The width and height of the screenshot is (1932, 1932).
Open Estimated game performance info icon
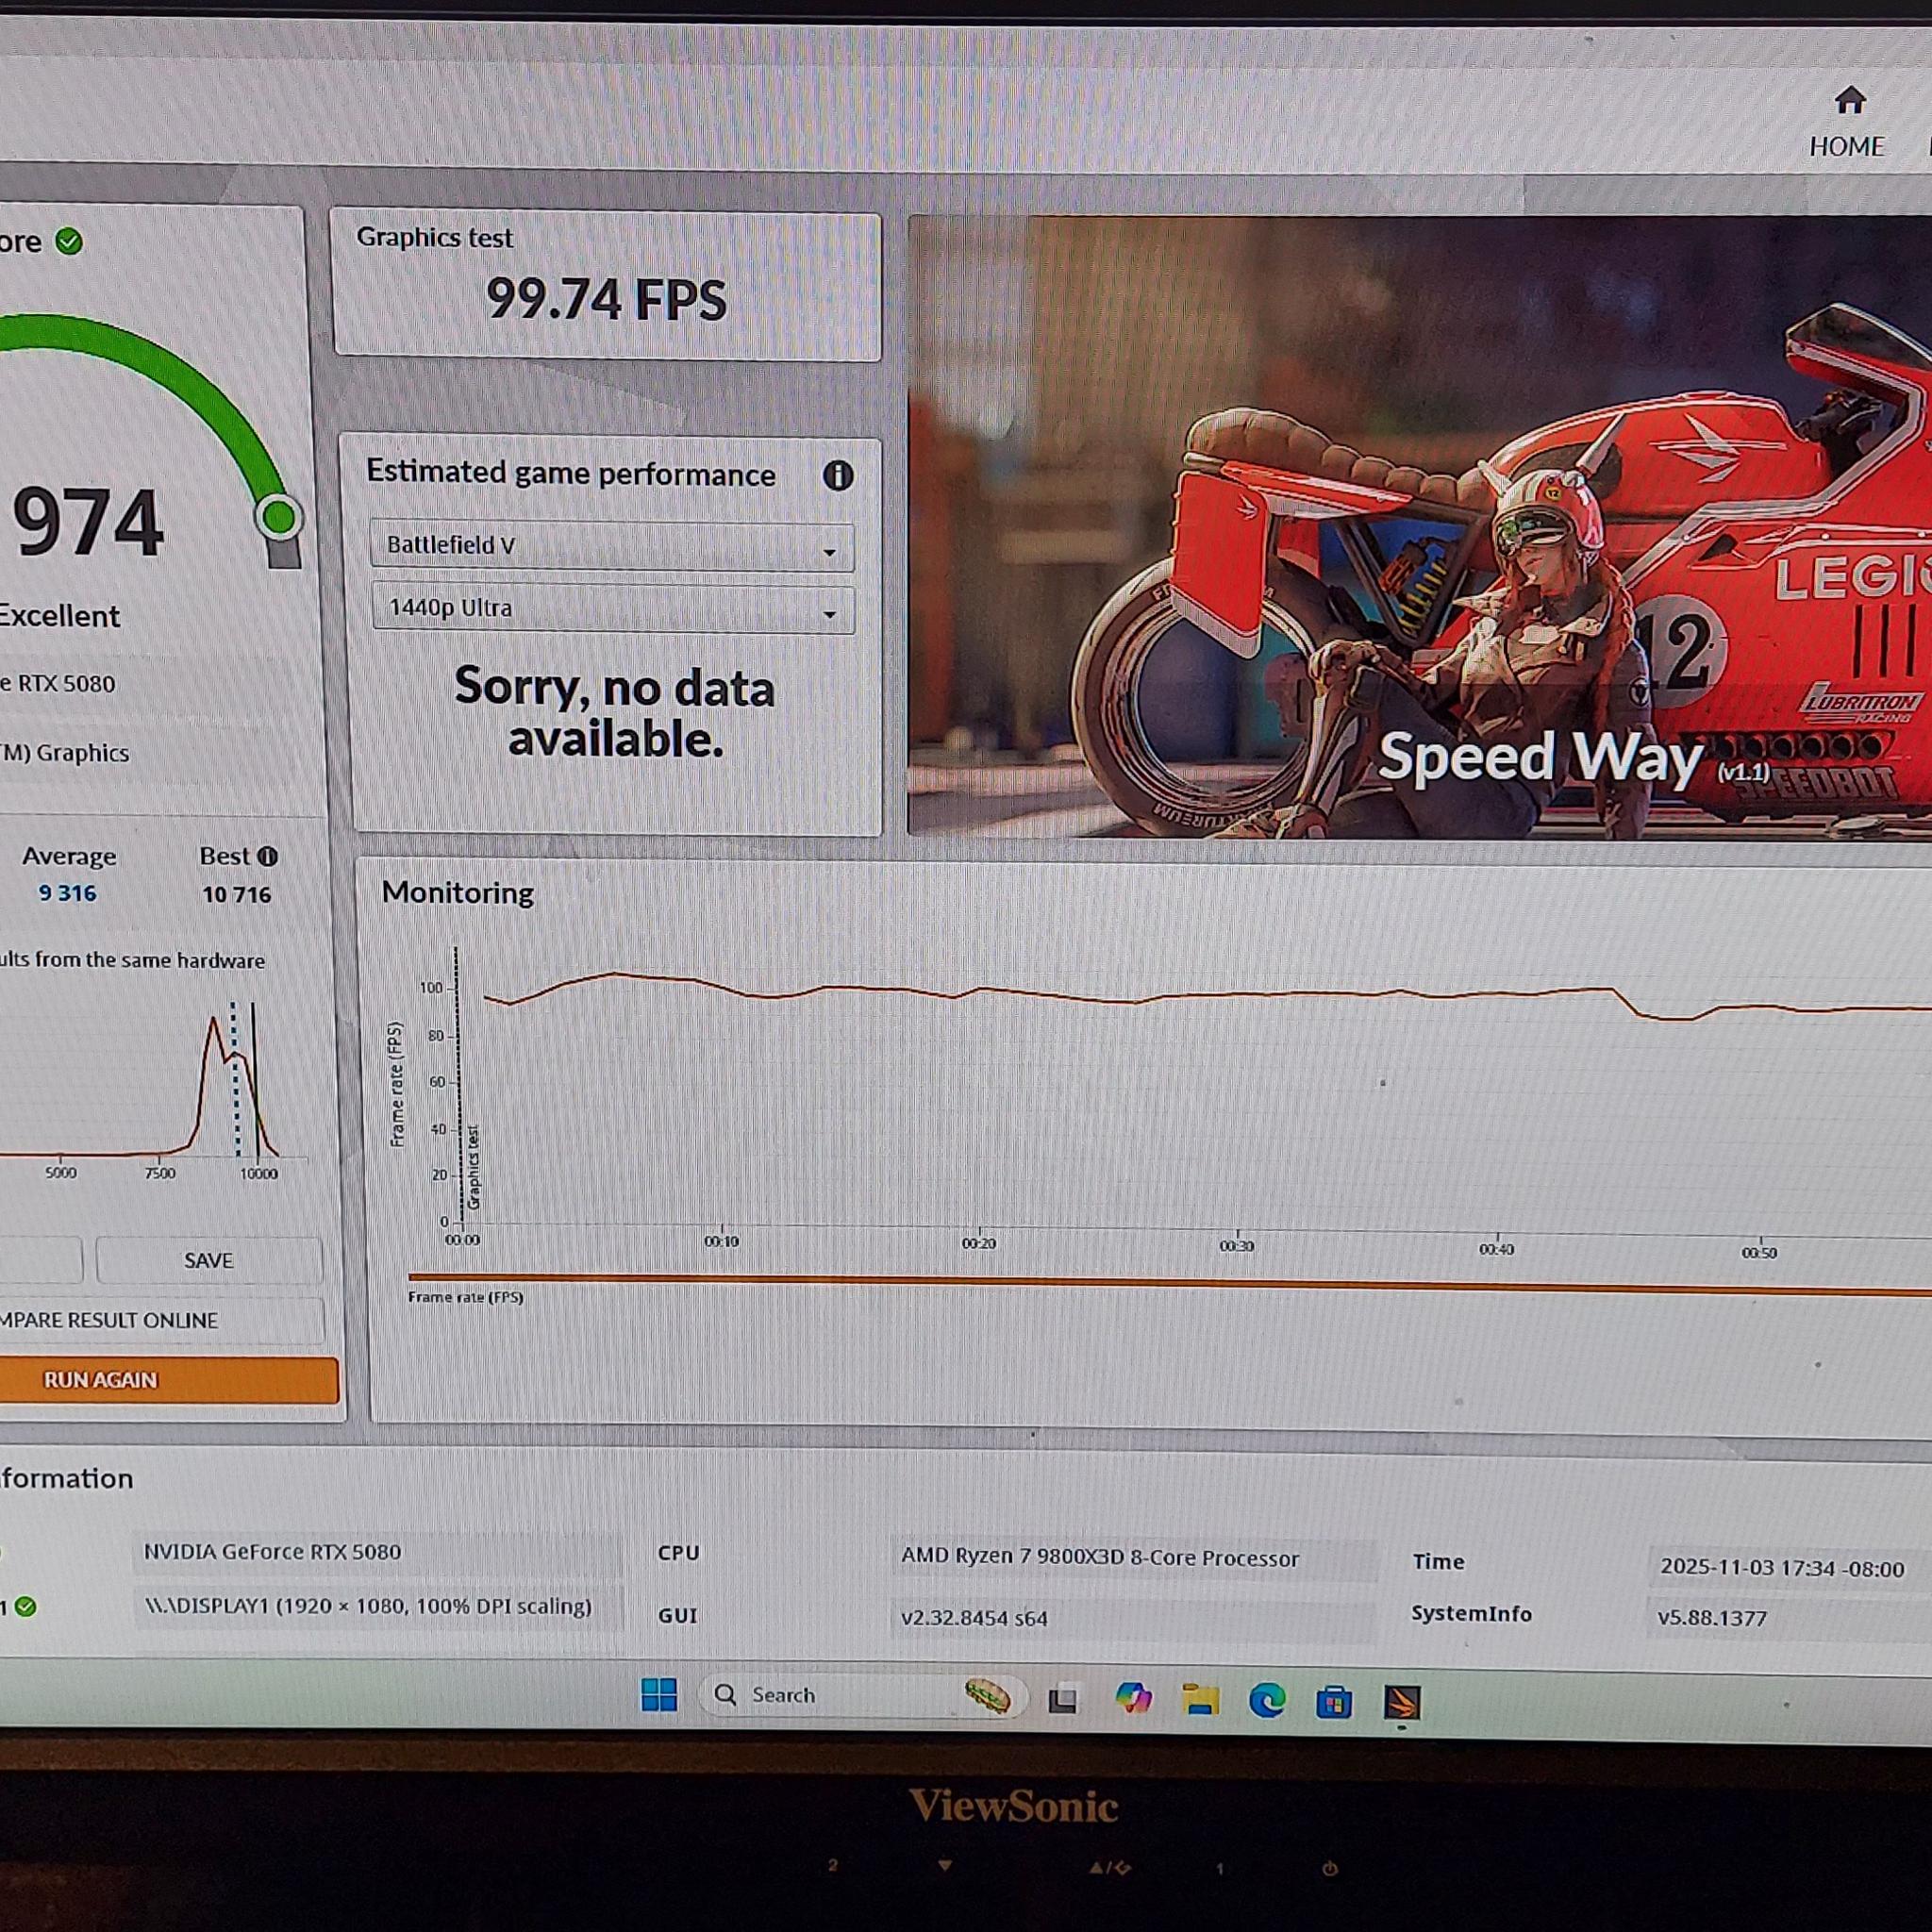click(x=838, y=476)
